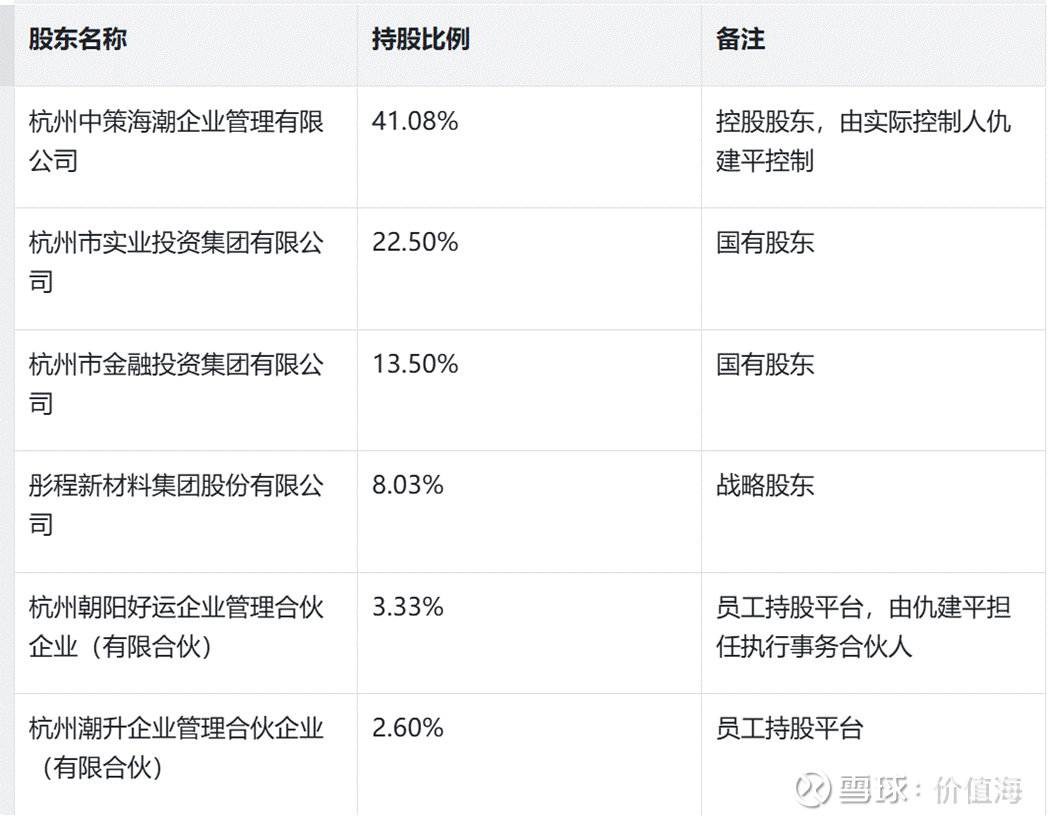1053x822 pixels.
Task: Click the 员工持股平台，由仇建平担任执行事务合伙人 remark
Action: [863, 626]
